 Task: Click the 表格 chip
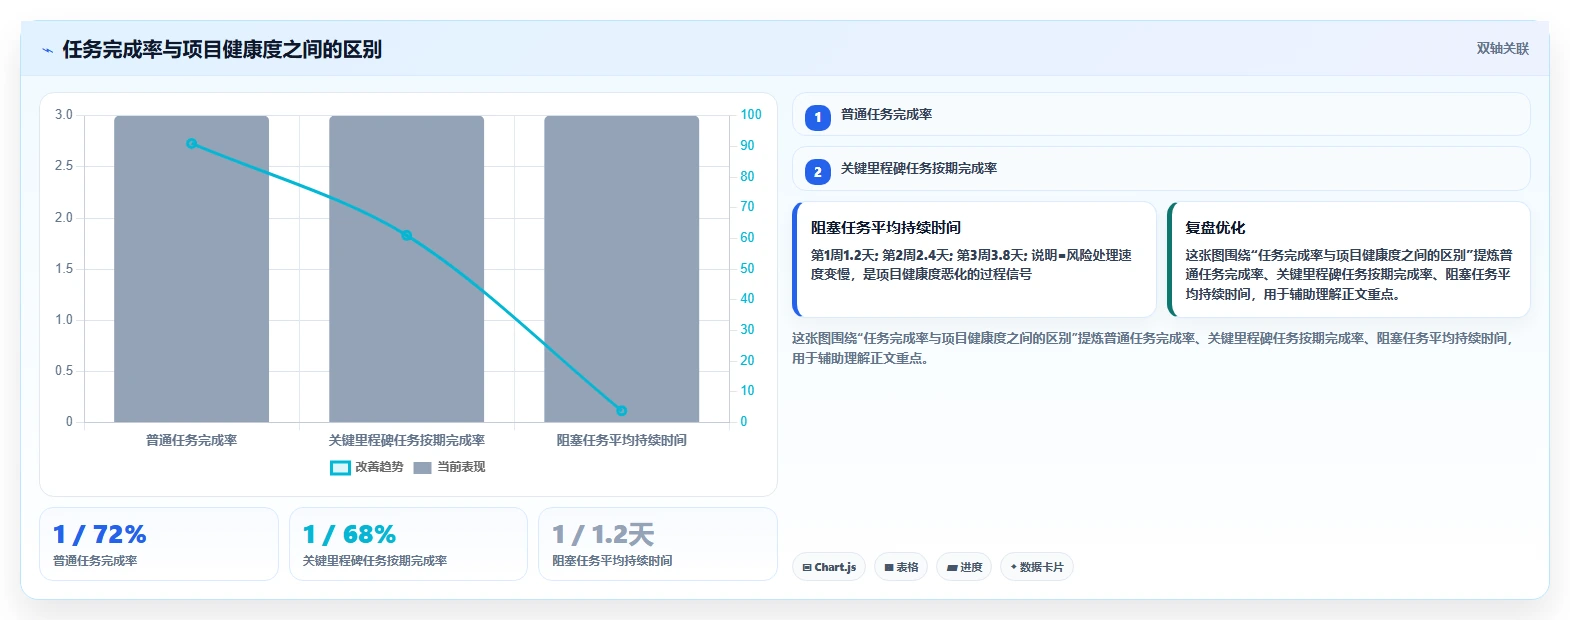click(x=901, y=567)
